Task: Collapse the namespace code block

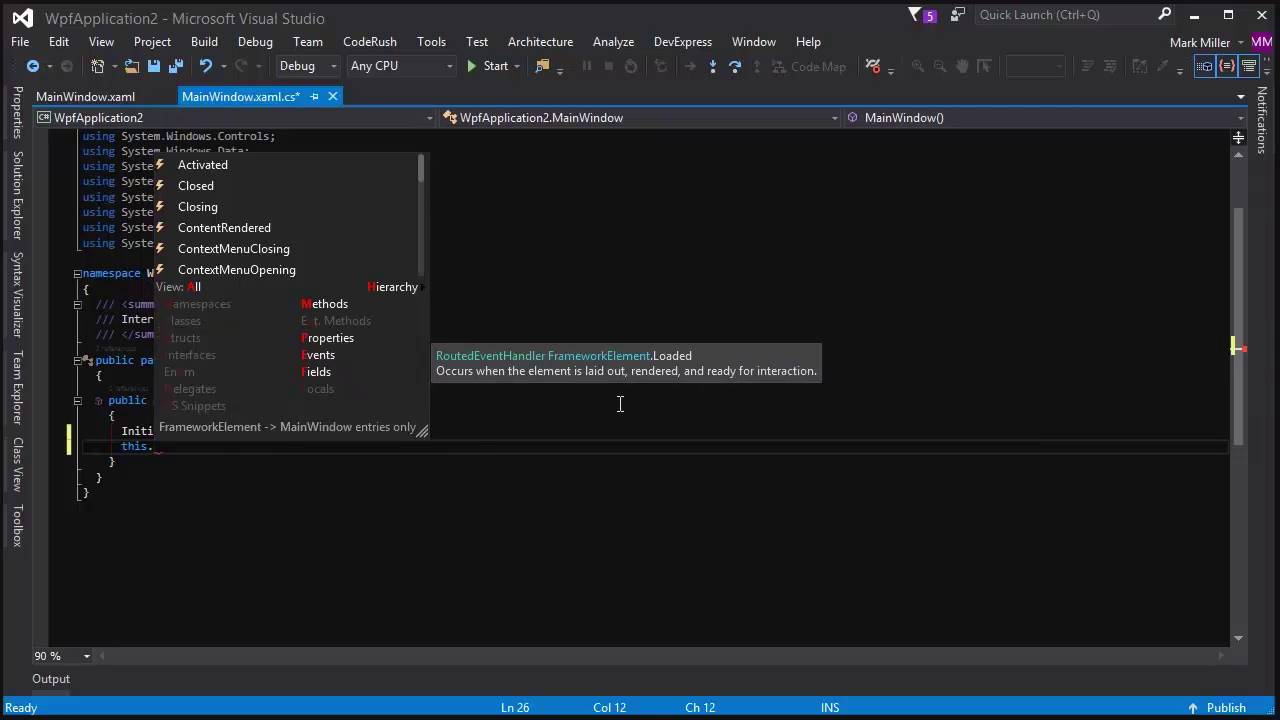Action: point(77,273)
